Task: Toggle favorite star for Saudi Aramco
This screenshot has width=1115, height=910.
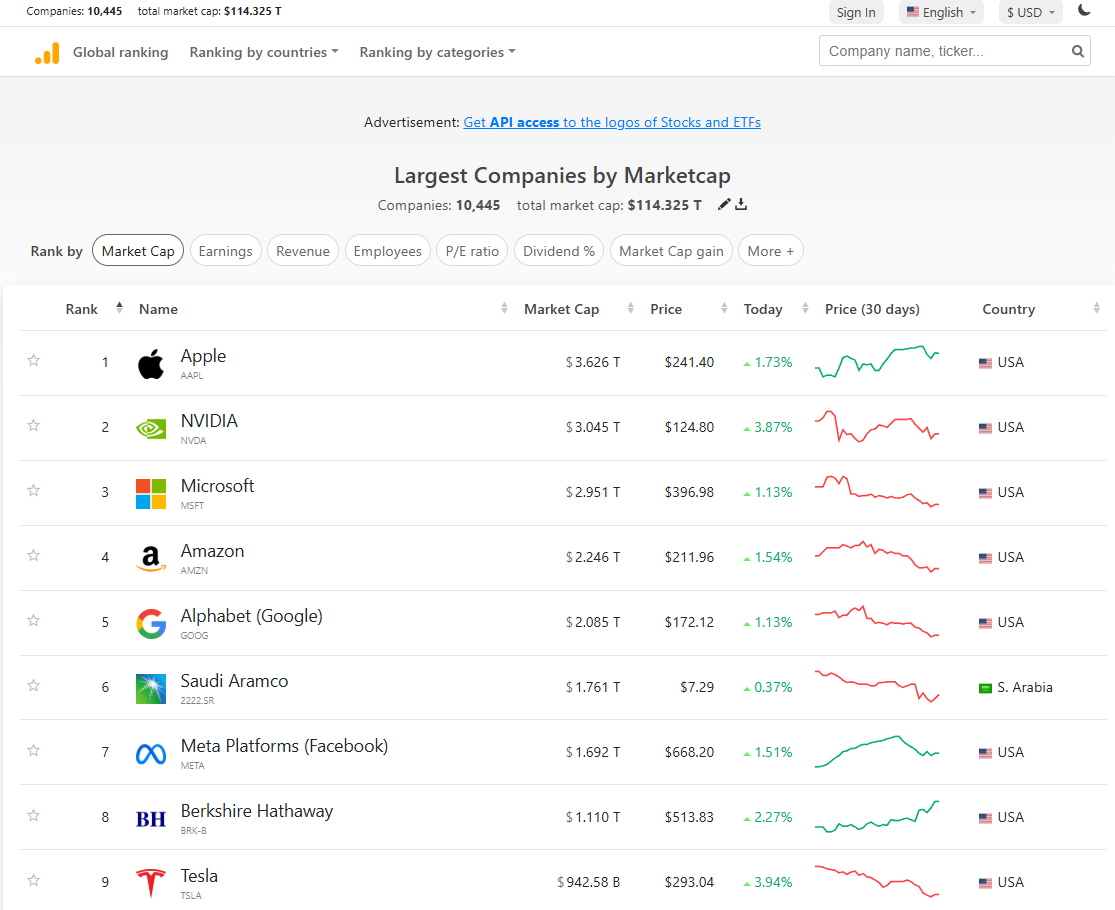Action: [34, 686]
